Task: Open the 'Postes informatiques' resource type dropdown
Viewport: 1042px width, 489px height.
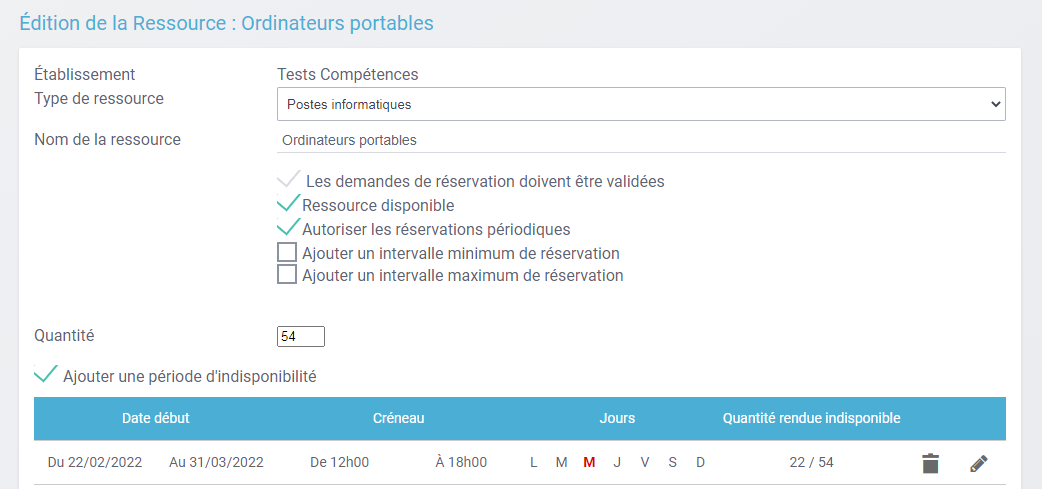Action: tap(640, 104)
